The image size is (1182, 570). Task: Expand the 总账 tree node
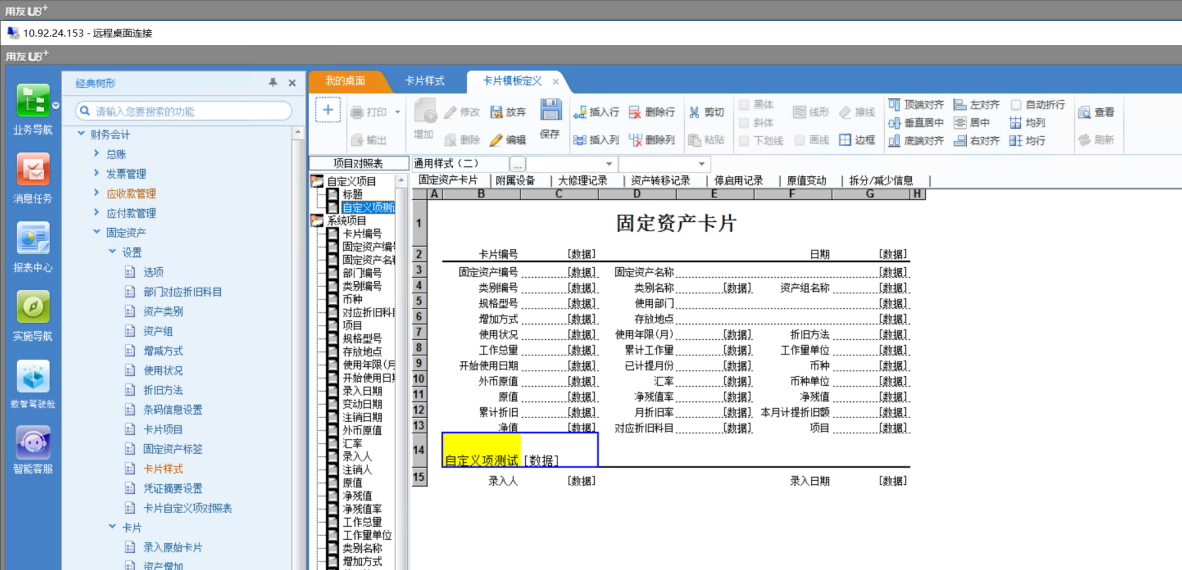(96, 154)
